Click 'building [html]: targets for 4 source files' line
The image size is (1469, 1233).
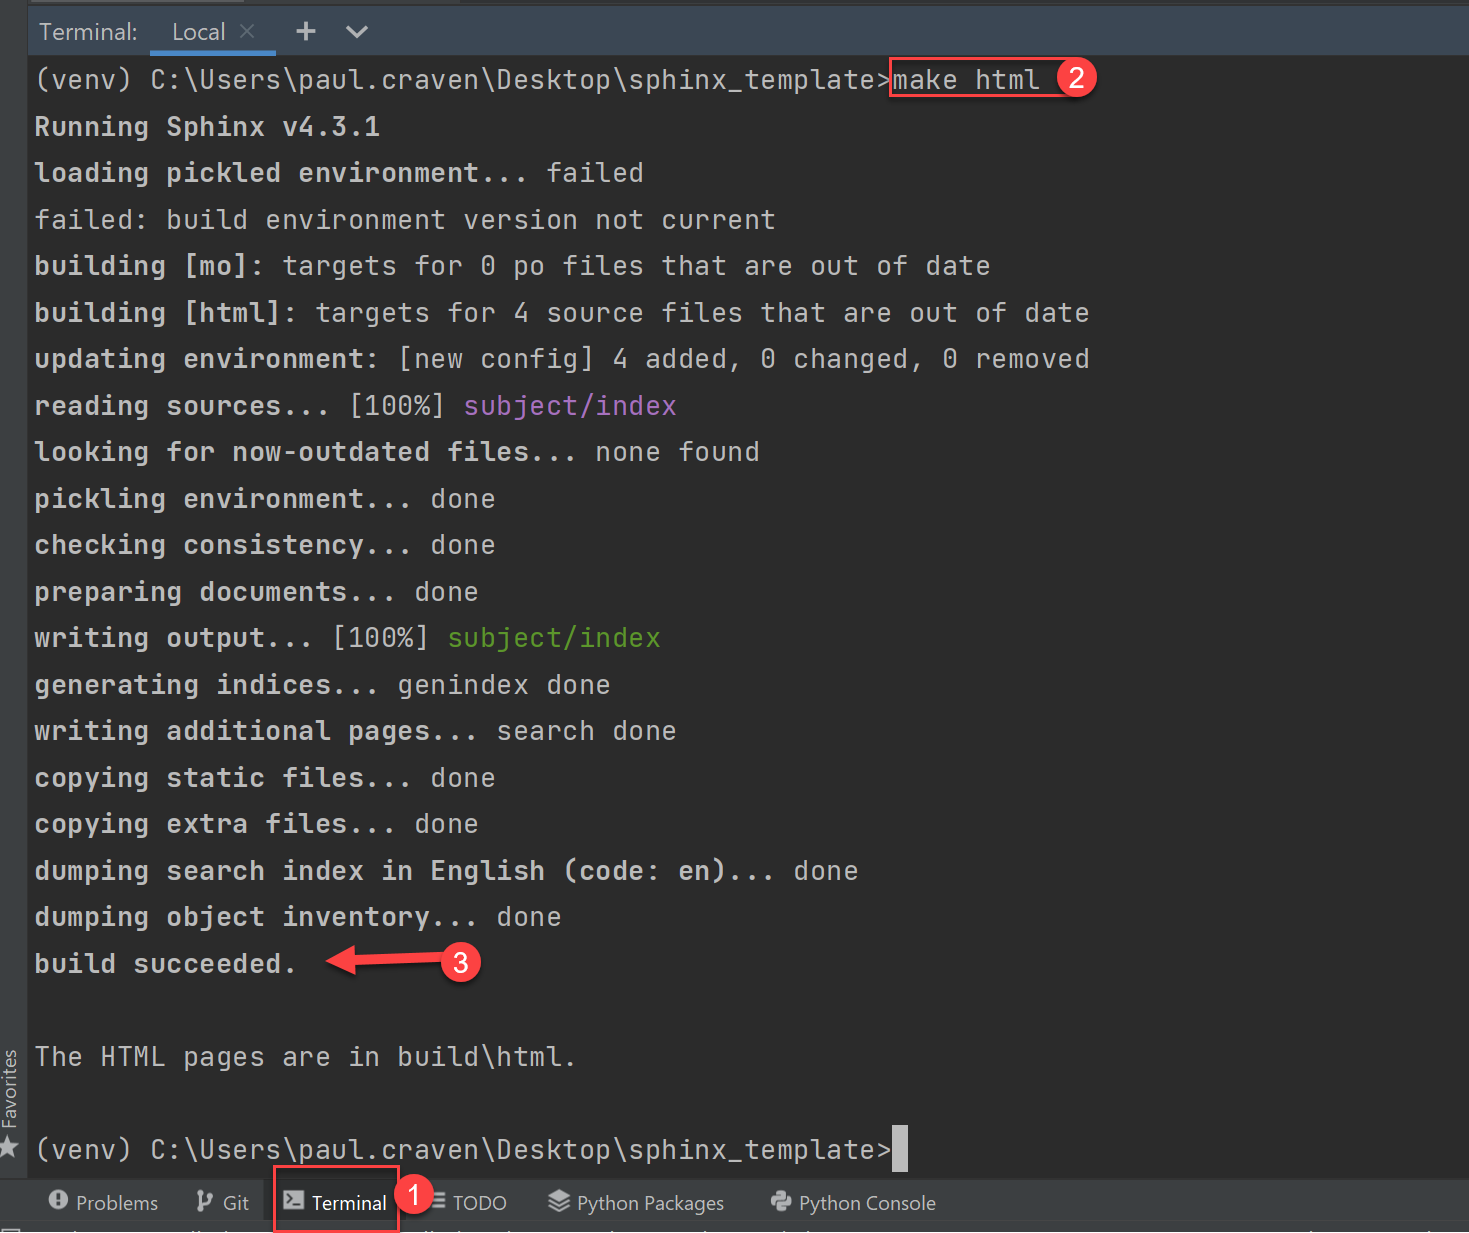click(562, 313)
